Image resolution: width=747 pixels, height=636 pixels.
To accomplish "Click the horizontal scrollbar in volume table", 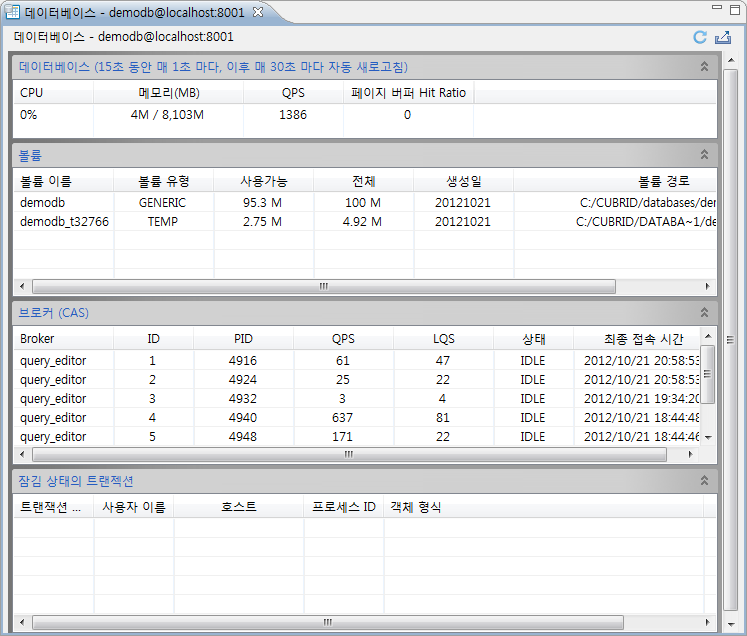I will pyautogui.click(x=322, y=286).
